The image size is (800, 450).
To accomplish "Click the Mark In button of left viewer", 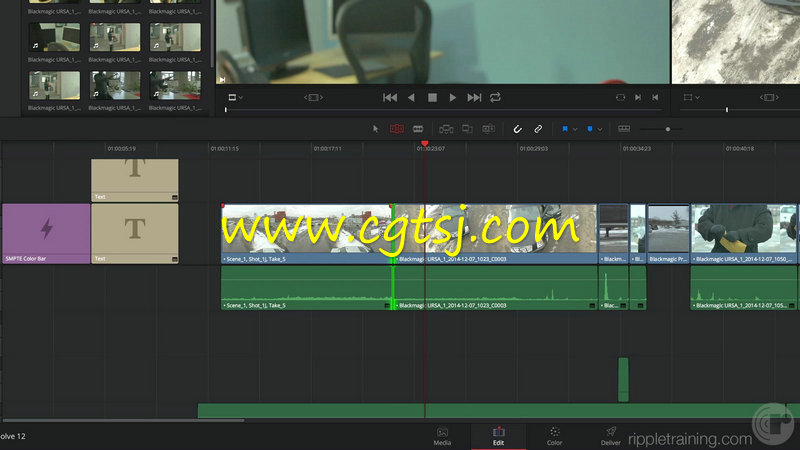I will pyautogui.click(x=638, y=97).
